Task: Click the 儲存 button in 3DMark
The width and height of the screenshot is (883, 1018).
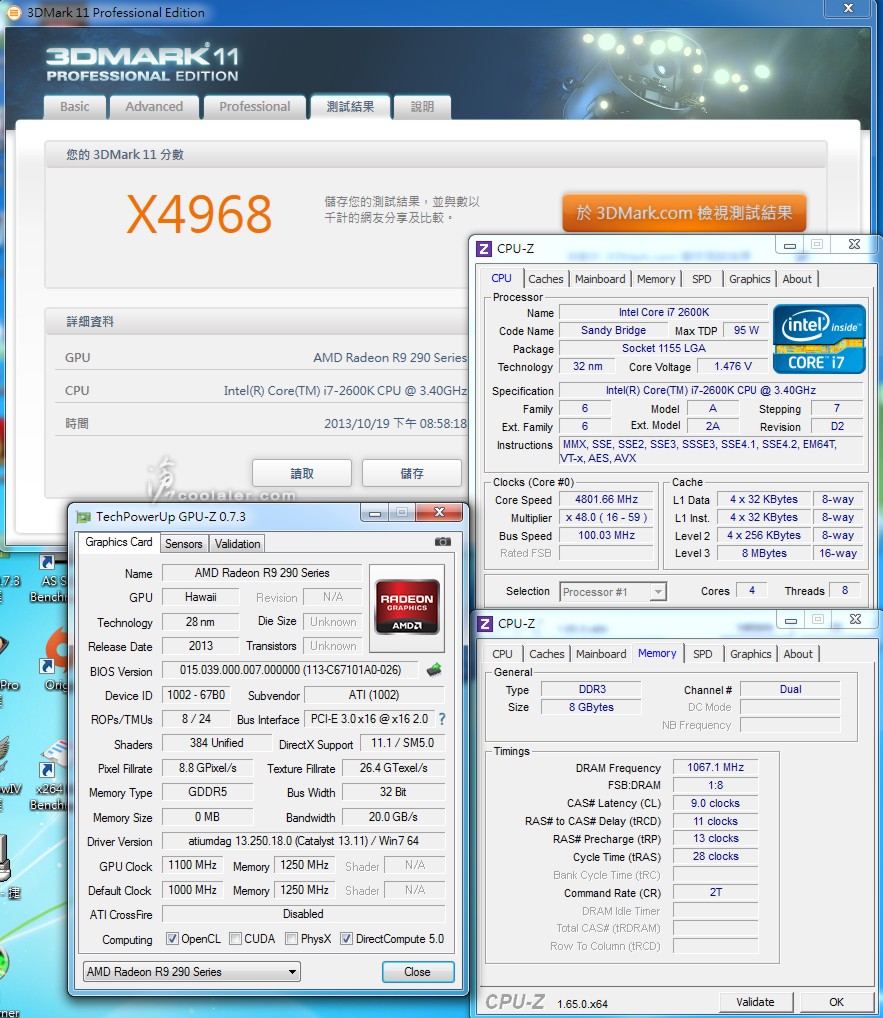Action: pos(412,473)
